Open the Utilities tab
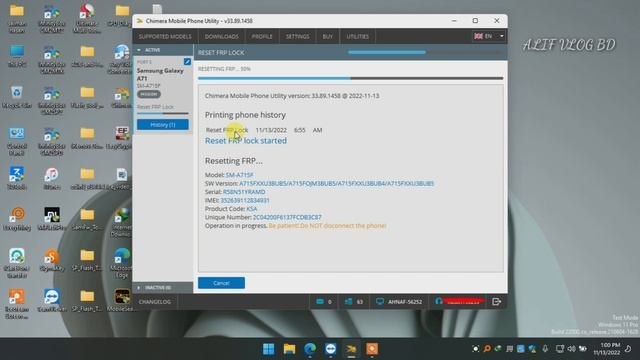640x360 pixels. [x=358, y=36]
